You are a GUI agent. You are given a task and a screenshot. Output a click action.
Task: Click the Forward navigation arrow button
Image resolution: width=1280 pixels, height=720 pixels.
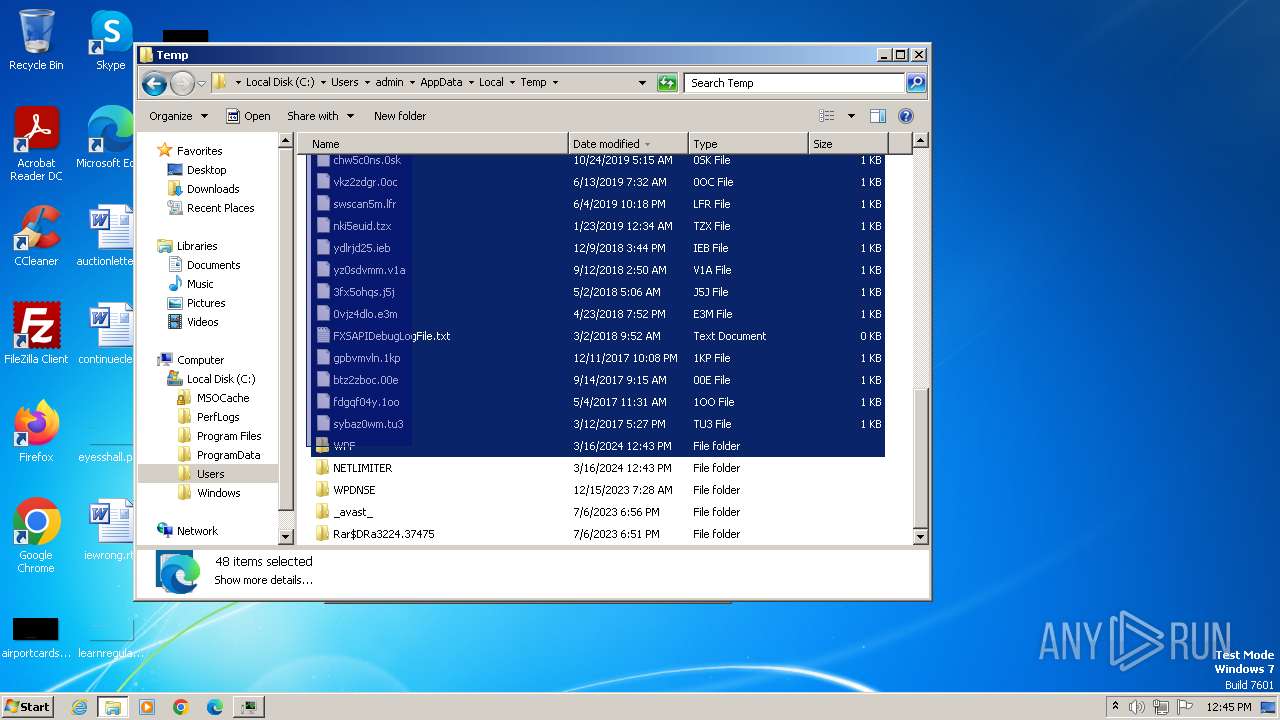(x=182, y=83)
